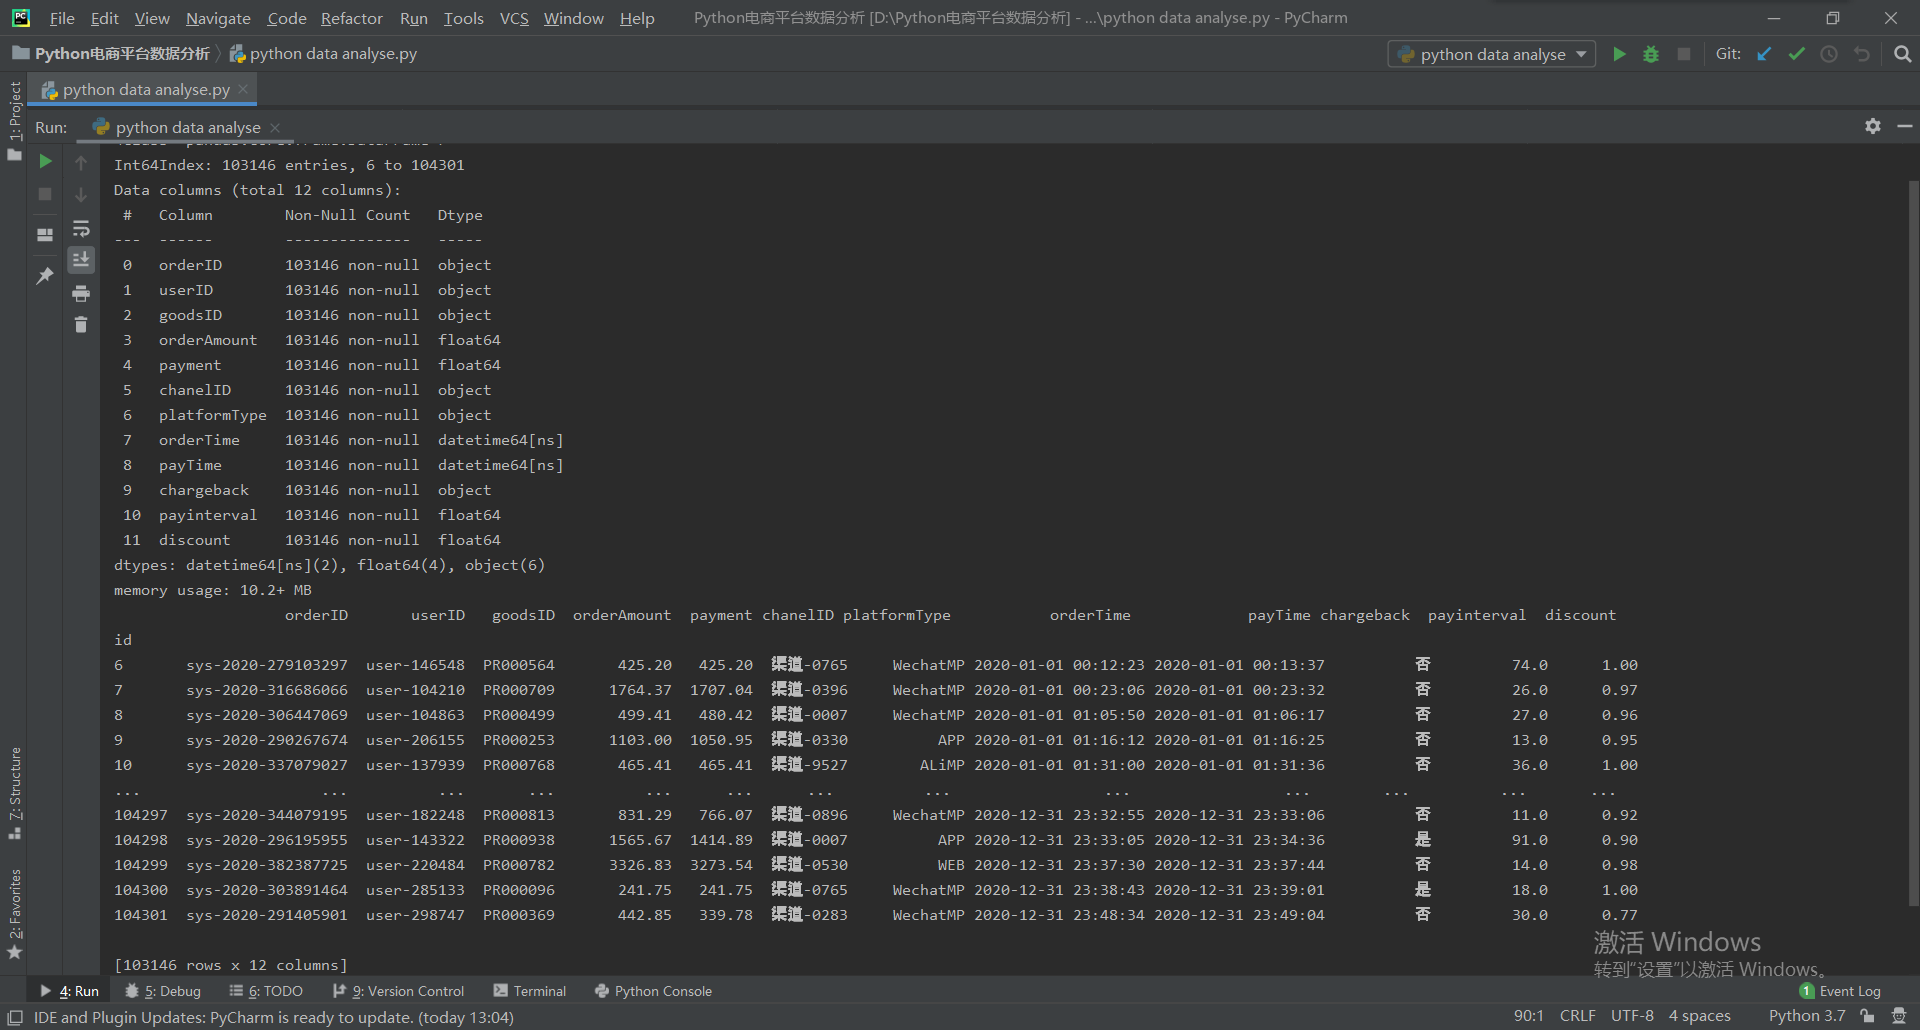
Task: Open Search Everywhere with the magnifier icon
Action: coord(1903,54)
